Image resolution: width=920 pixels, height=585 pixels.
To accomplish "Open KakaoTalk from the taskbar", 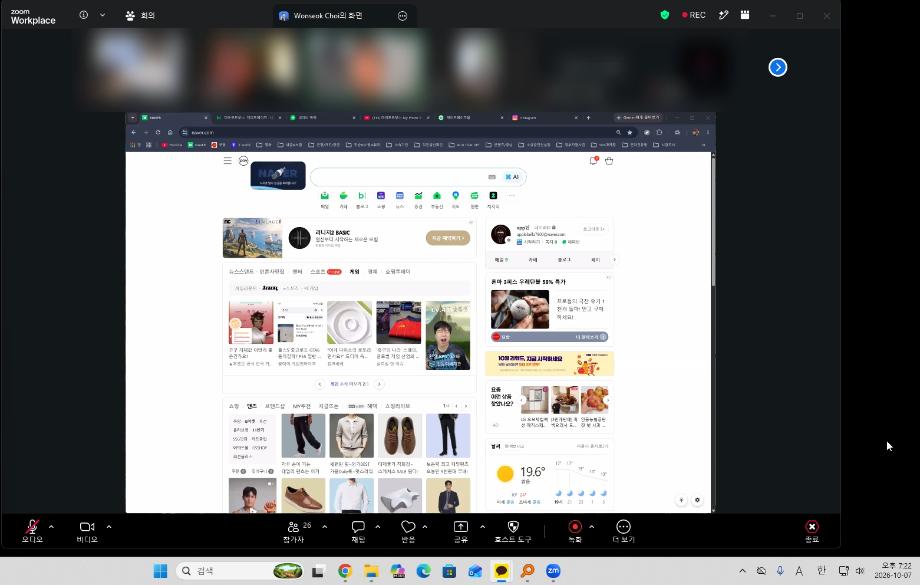I will click(x=501, y=571).
